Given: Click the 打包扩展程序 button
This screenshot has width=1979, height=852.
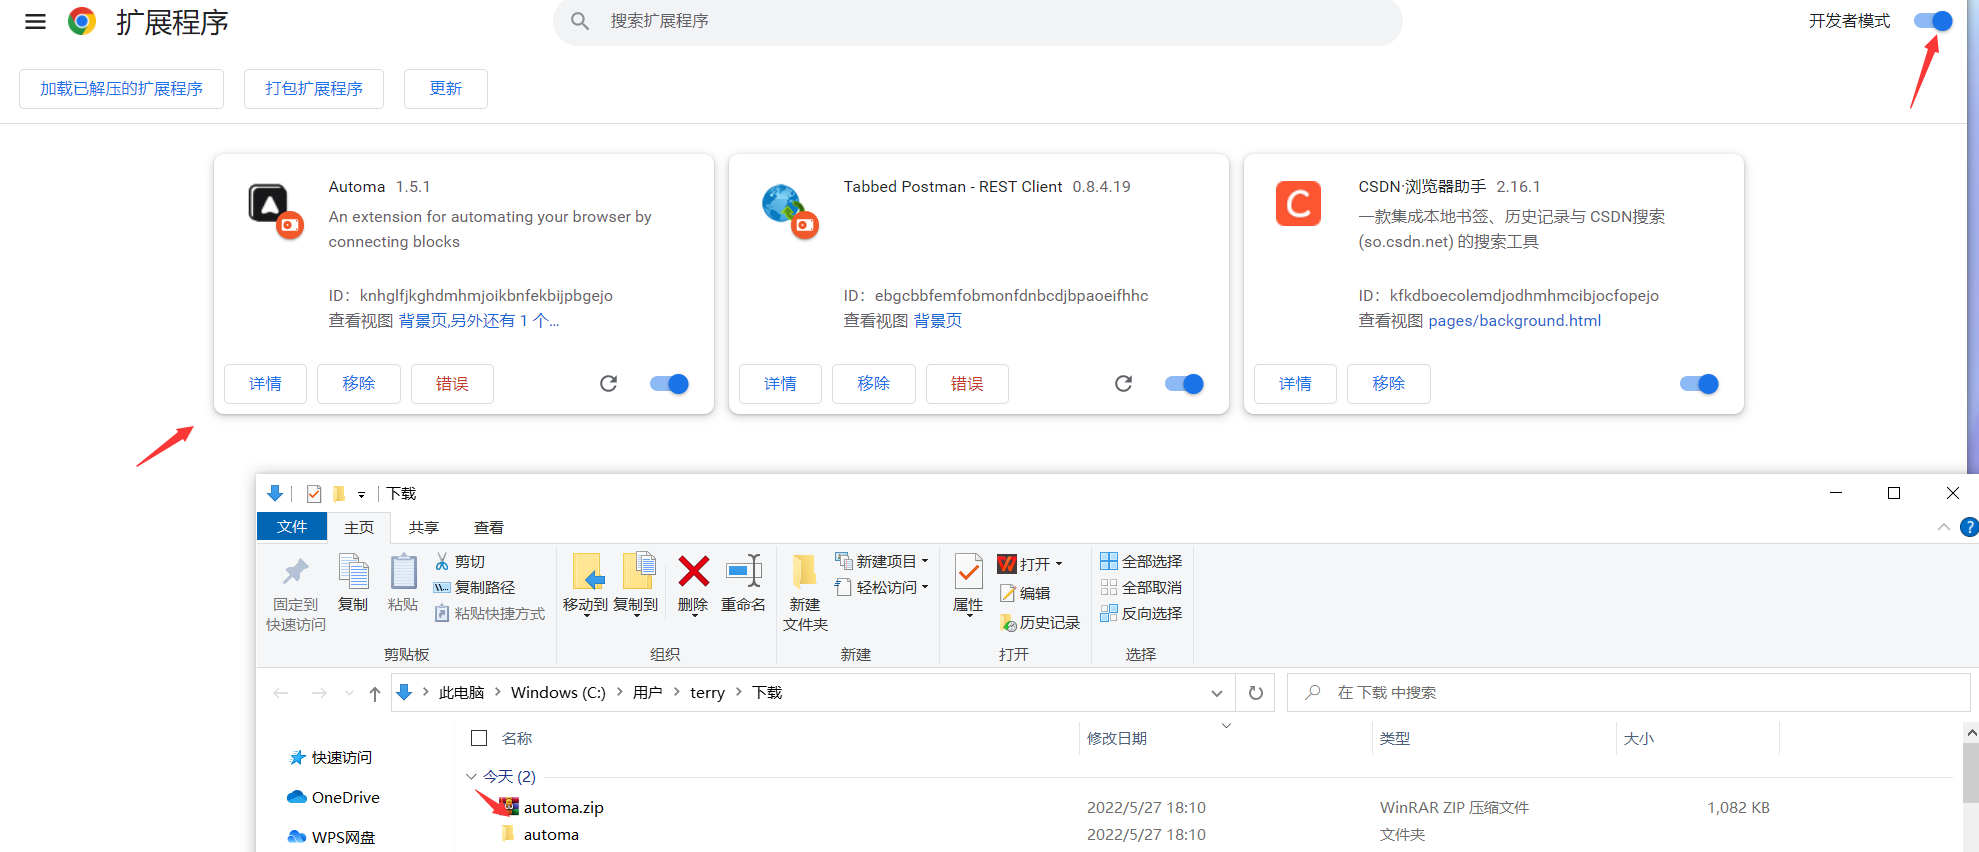Looking at the screenshot, I should tap(314, 89).
